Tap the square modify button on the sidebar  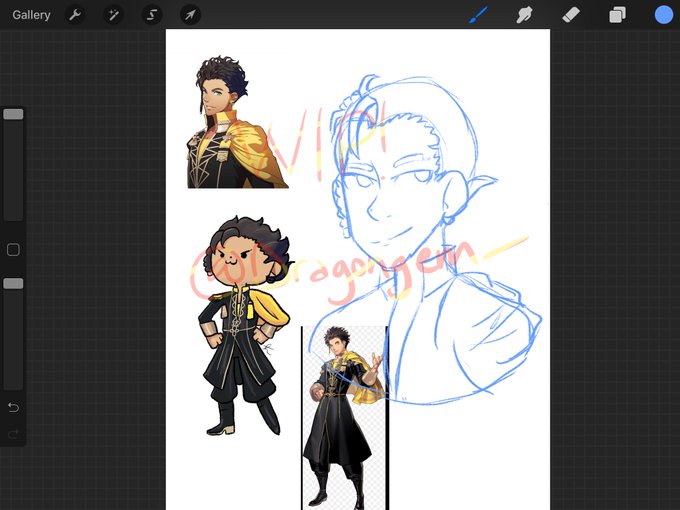coord(13,250)
